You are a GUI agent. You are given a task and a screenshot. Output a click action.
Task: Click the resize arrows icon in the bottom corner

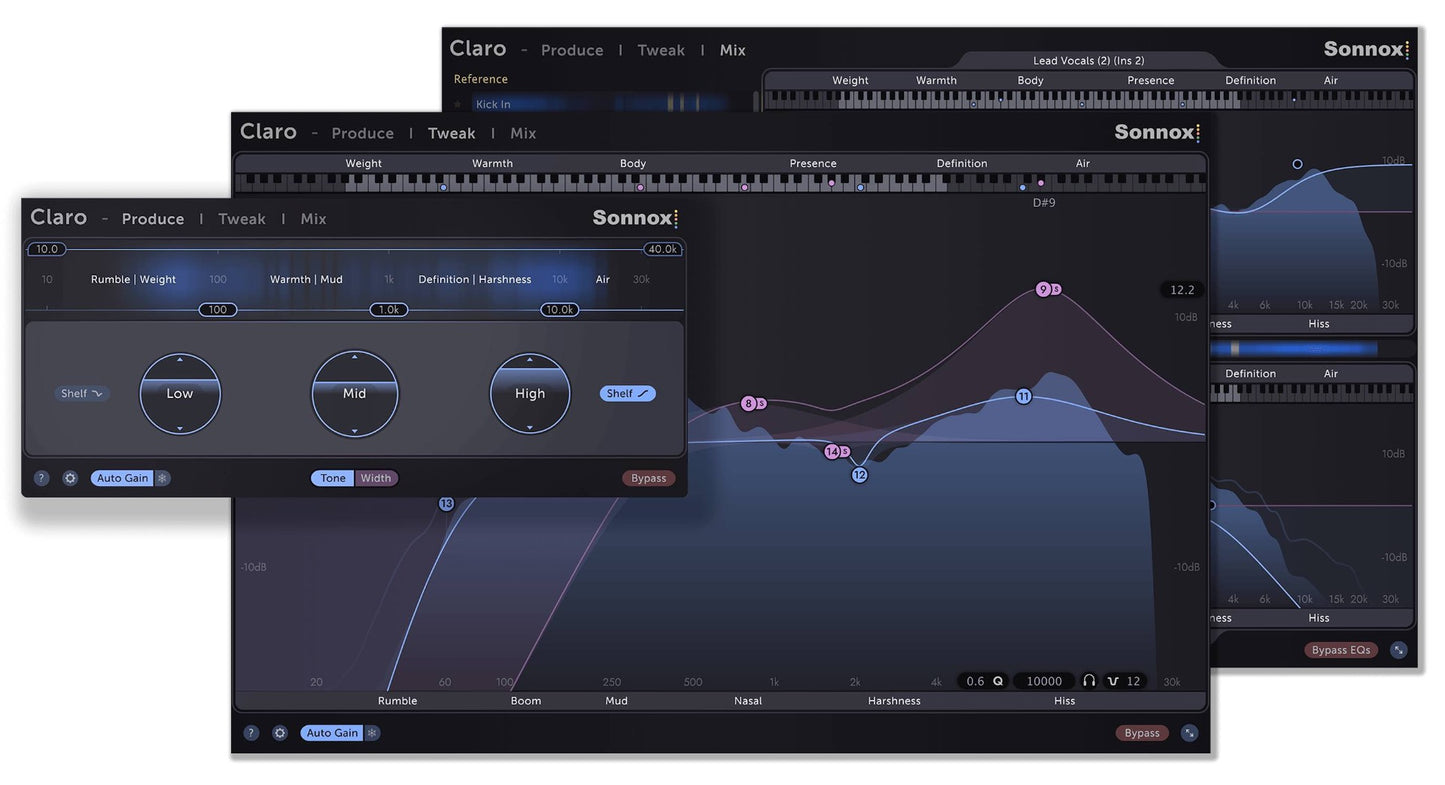click(x=1190, y=733)
